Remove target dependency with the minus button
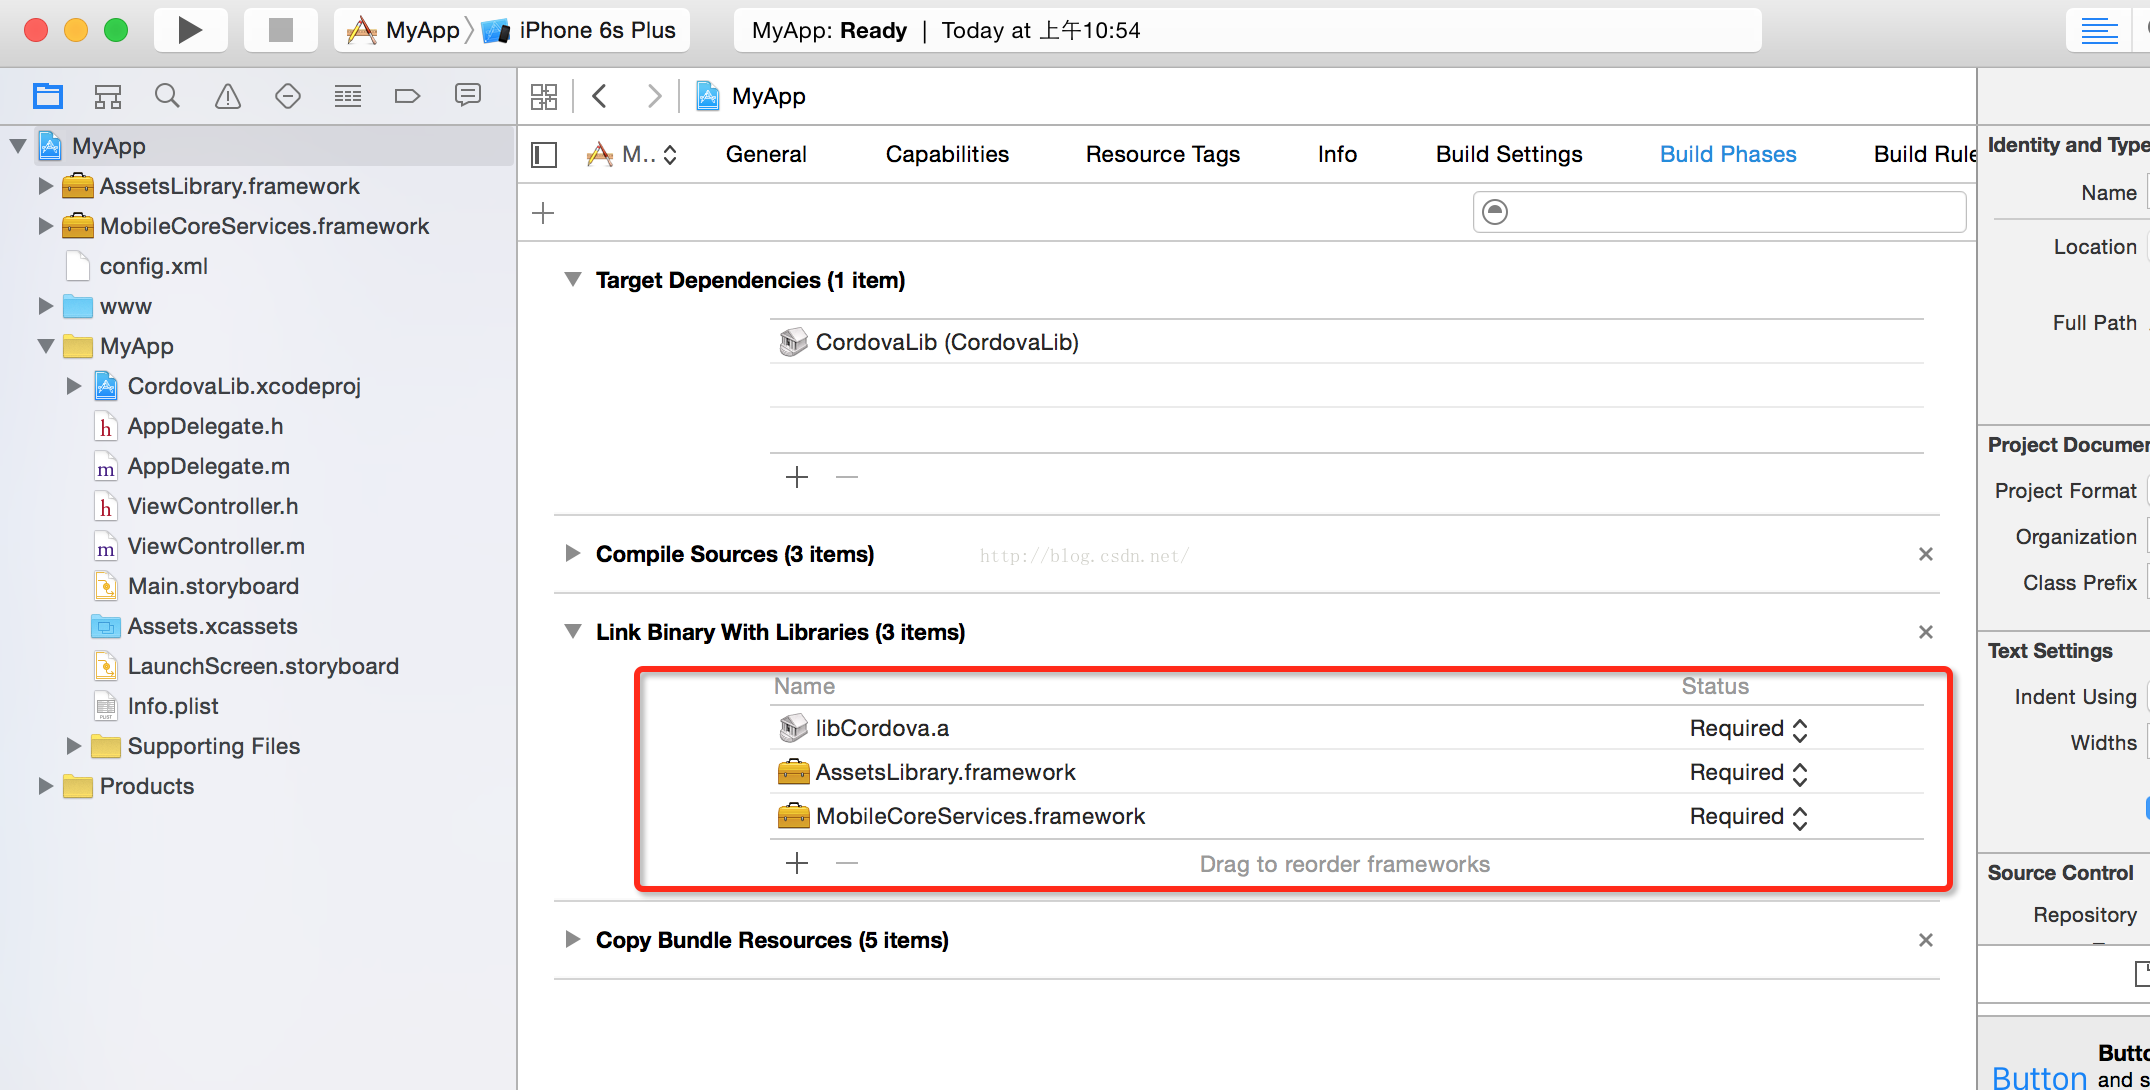The width and height of the screenshot is (2150, 1090). pyautogui.click(x=847, y=477)
